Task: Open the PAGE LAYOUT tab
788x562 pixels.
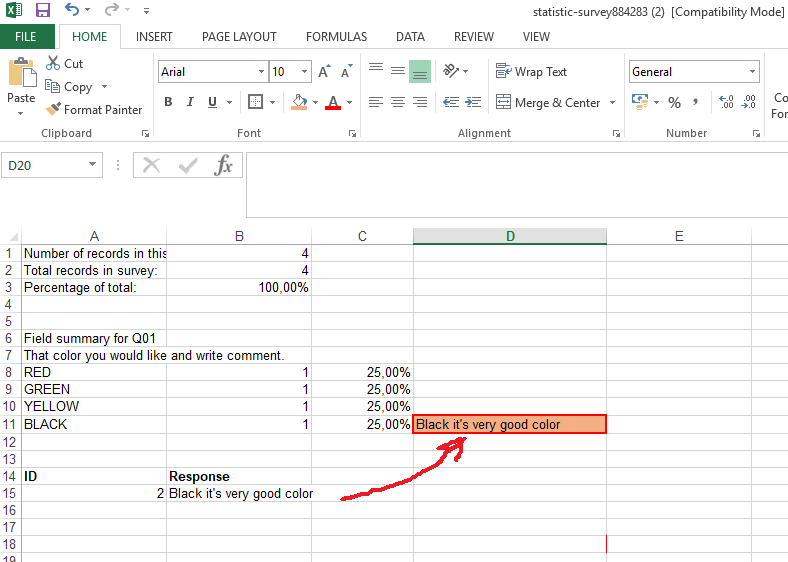Action: coord(239,37)
